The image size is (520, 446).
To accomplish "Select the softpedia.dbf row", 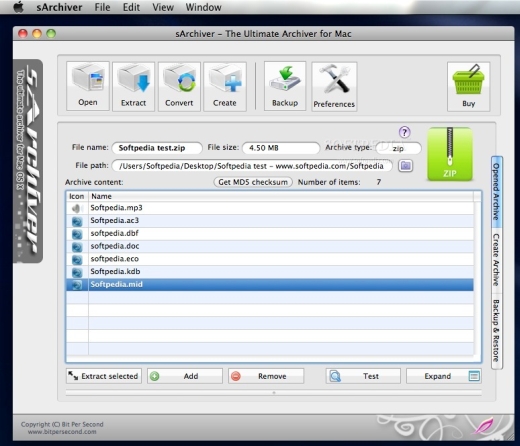I will [270, 233].
